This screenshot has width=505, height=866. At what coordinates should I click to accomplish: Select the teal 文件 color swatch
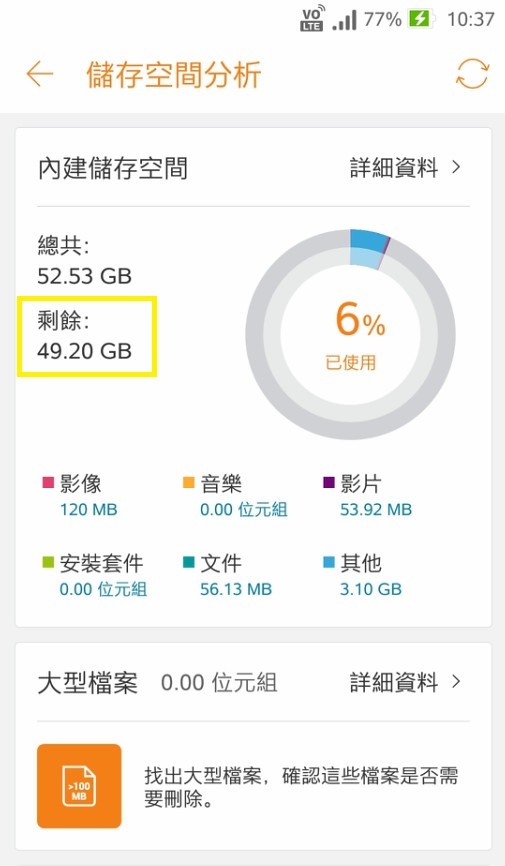click(188, 562)
